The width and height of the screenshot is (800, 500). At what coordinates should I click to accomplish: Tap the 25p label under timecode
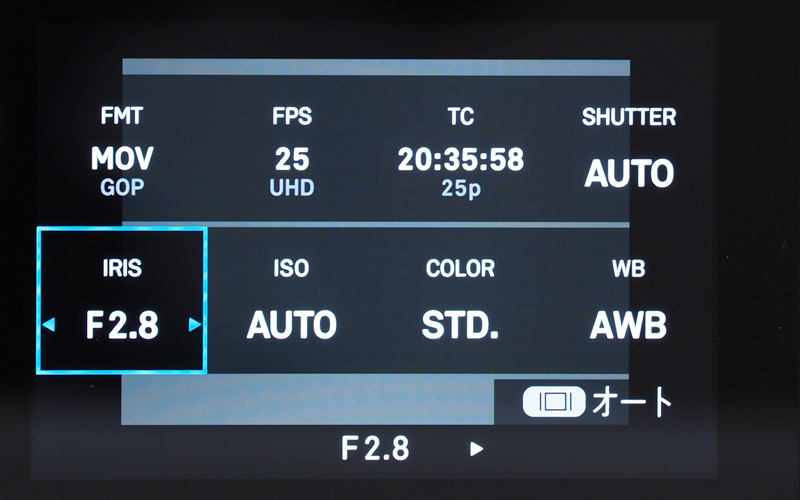tap(461, 188)
